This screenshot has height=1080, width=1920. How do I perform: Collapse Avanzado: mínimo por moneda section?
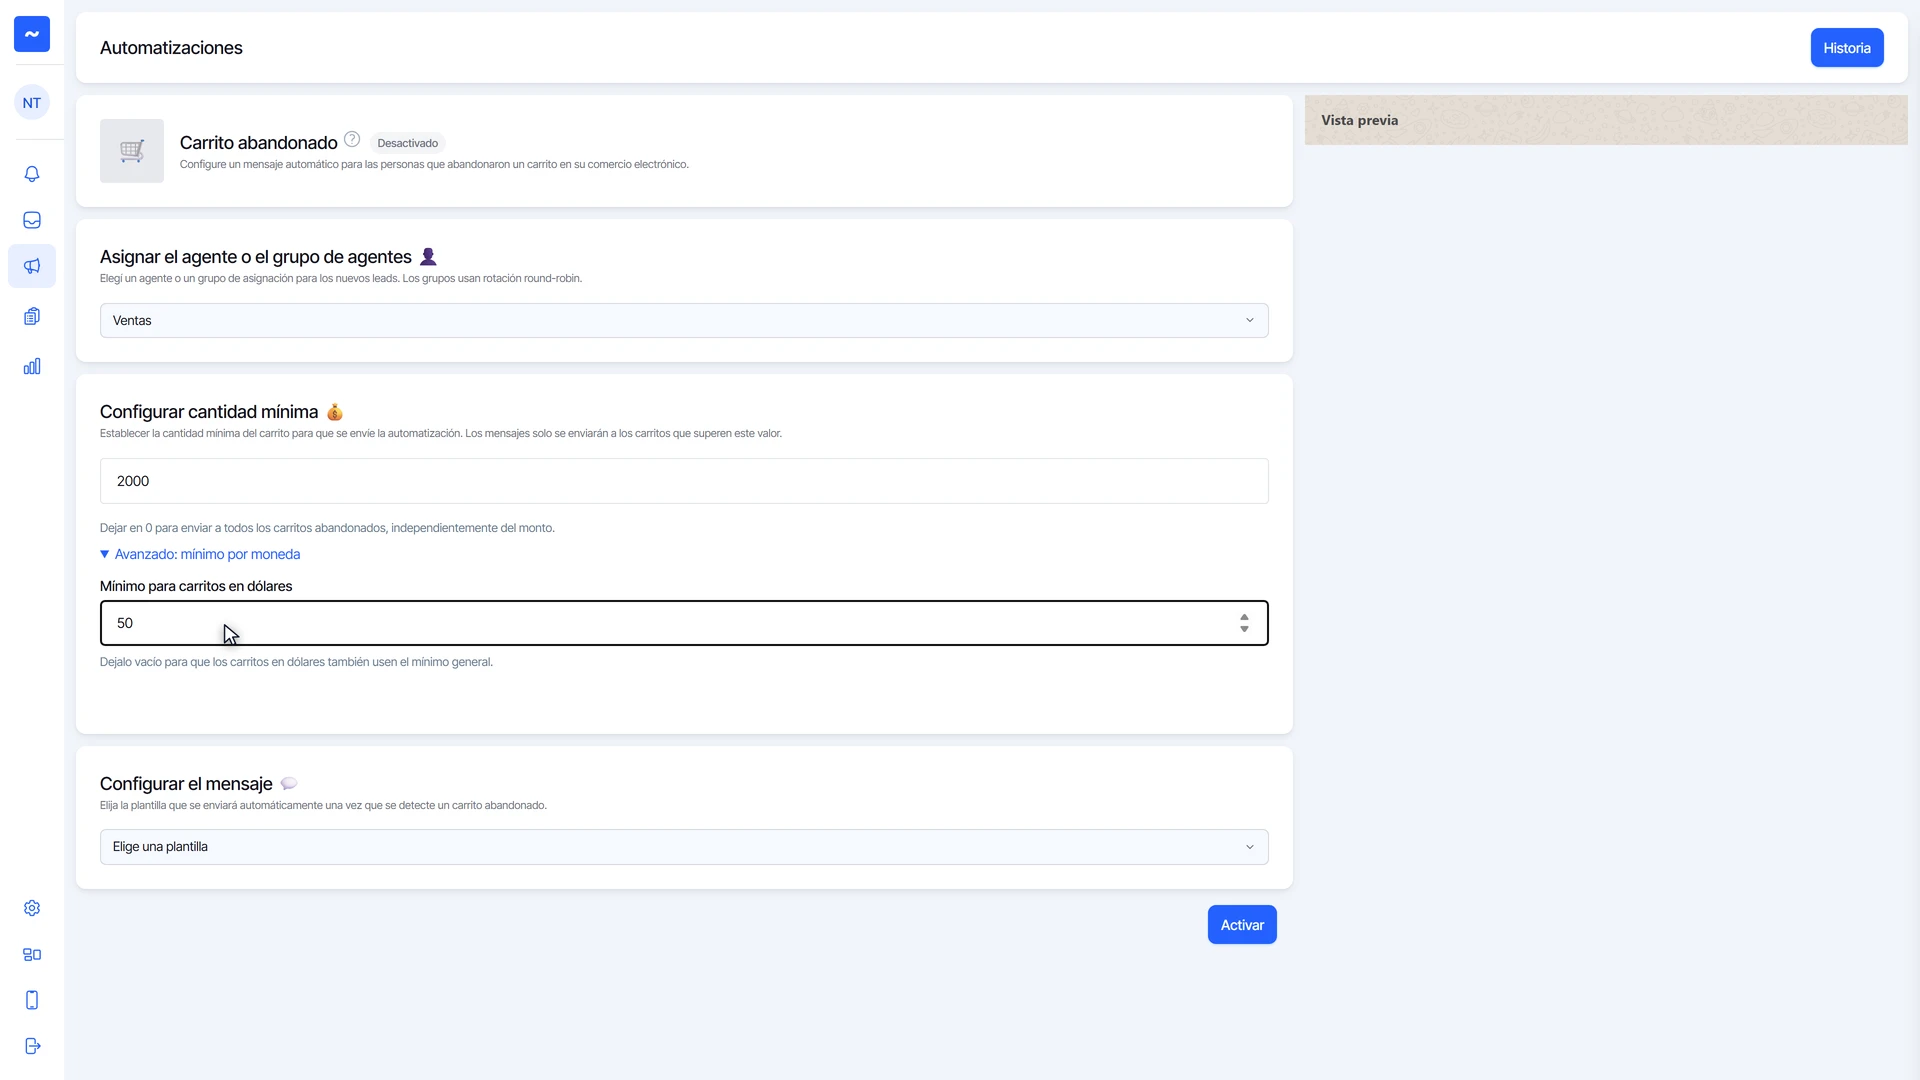200,554
